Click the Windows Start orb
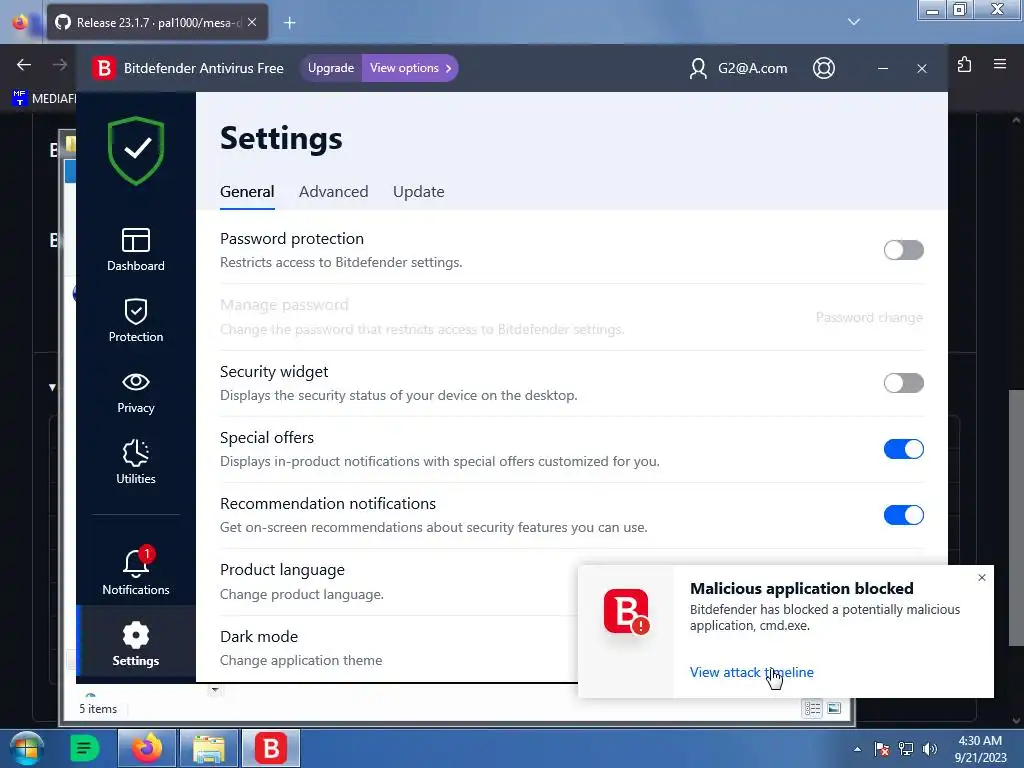Screen dimensions: 1024x768 (26, 748)
